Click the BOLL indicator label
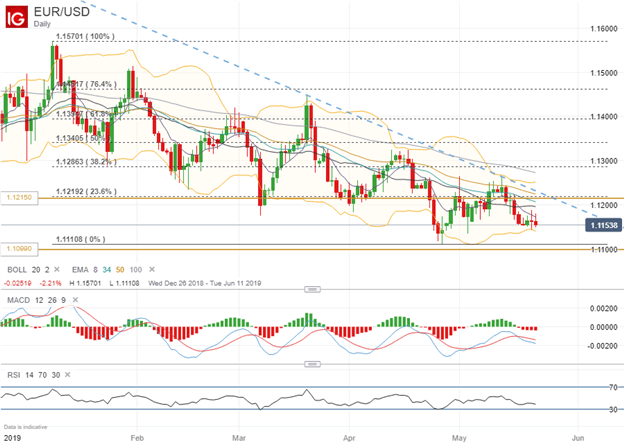The width and height of the screenshot is (624, 444). [17, 270]
